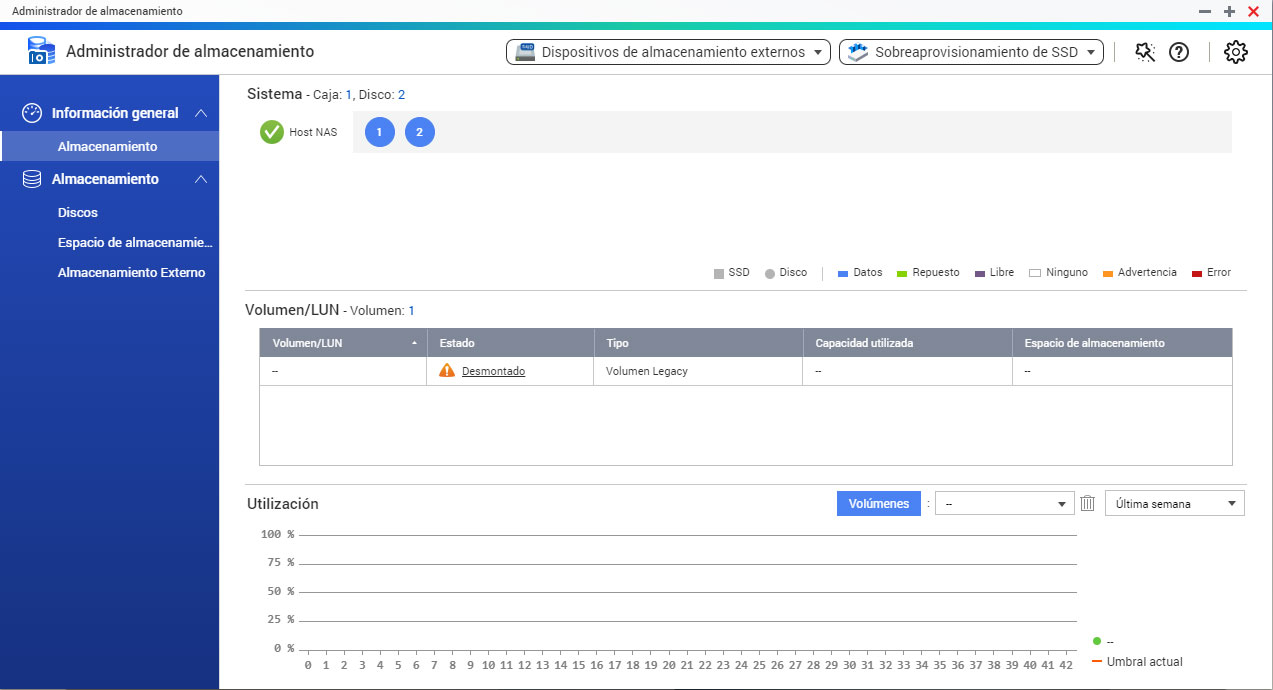Open the volume selection combo box

tap(1004, 504)
